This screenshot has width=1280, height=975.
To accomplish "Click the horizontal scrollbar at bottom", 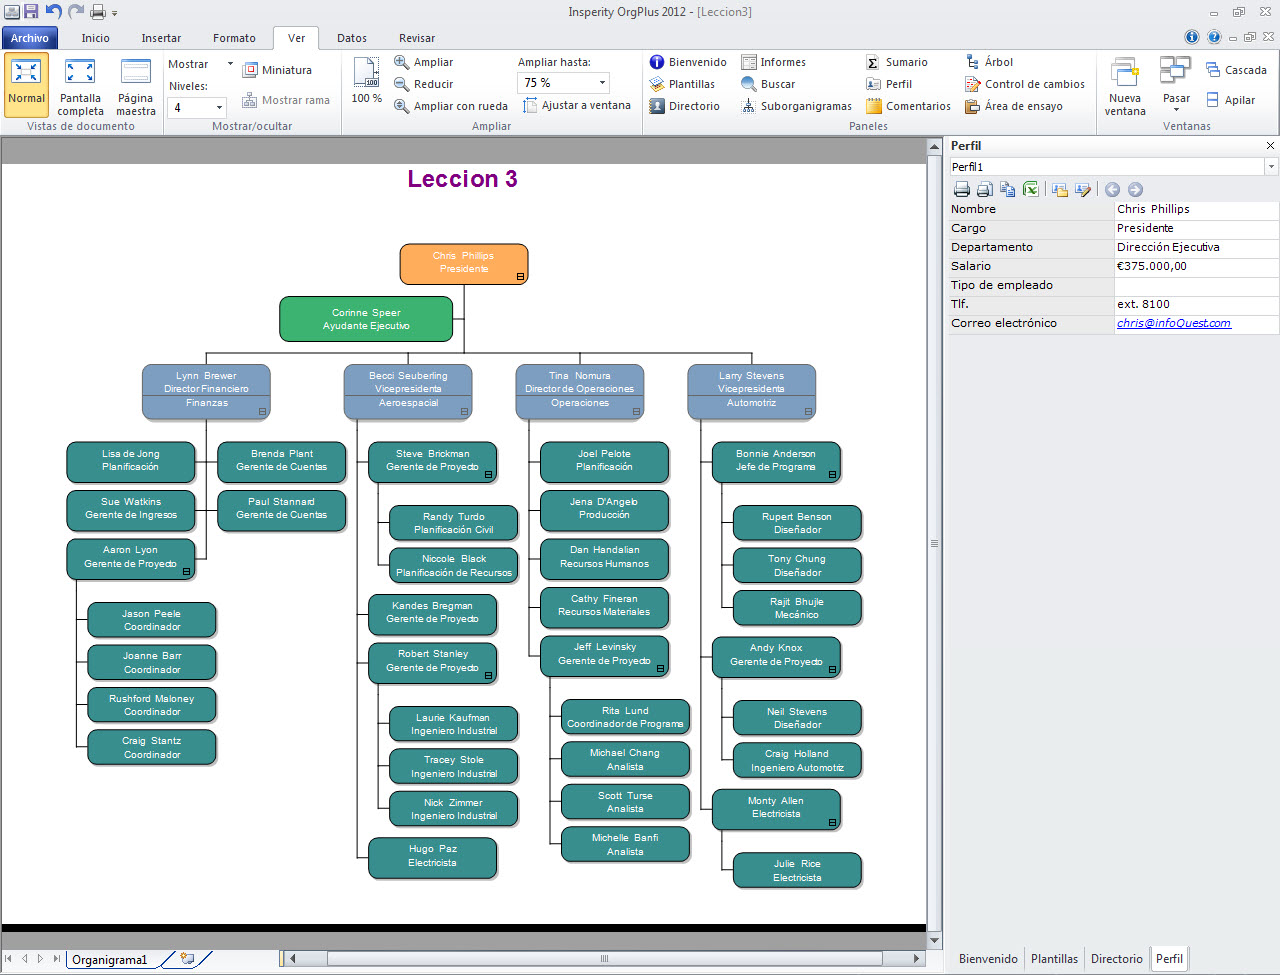I will point(604,958).
